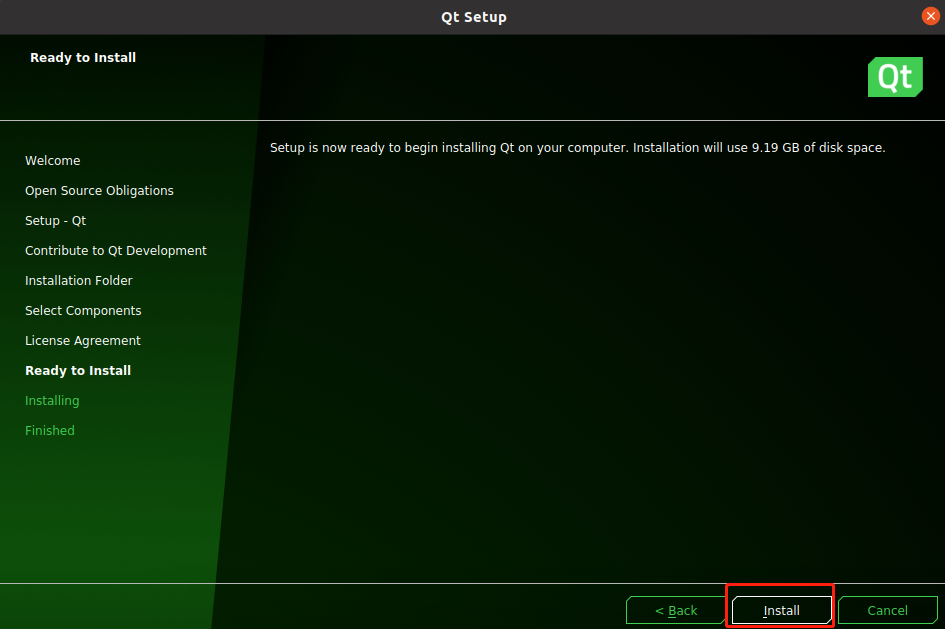Open the Contribute to Qt Development step
This screenshot has height=629, width=945.
click(116, 250)
